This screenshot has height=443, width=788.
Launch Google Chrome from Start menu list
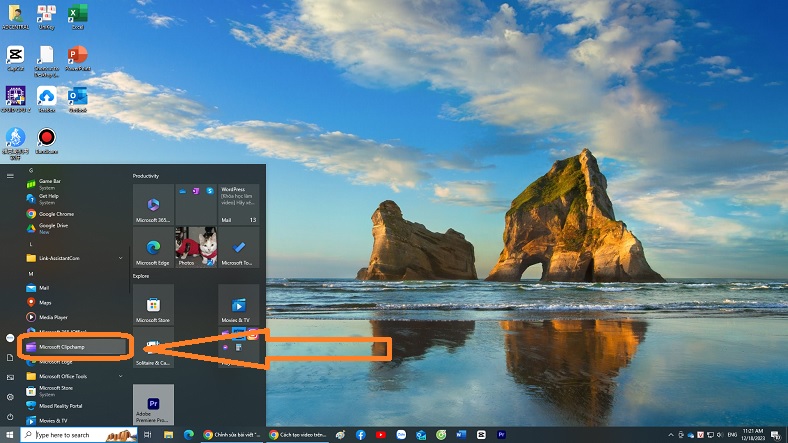tap(56, 213)
